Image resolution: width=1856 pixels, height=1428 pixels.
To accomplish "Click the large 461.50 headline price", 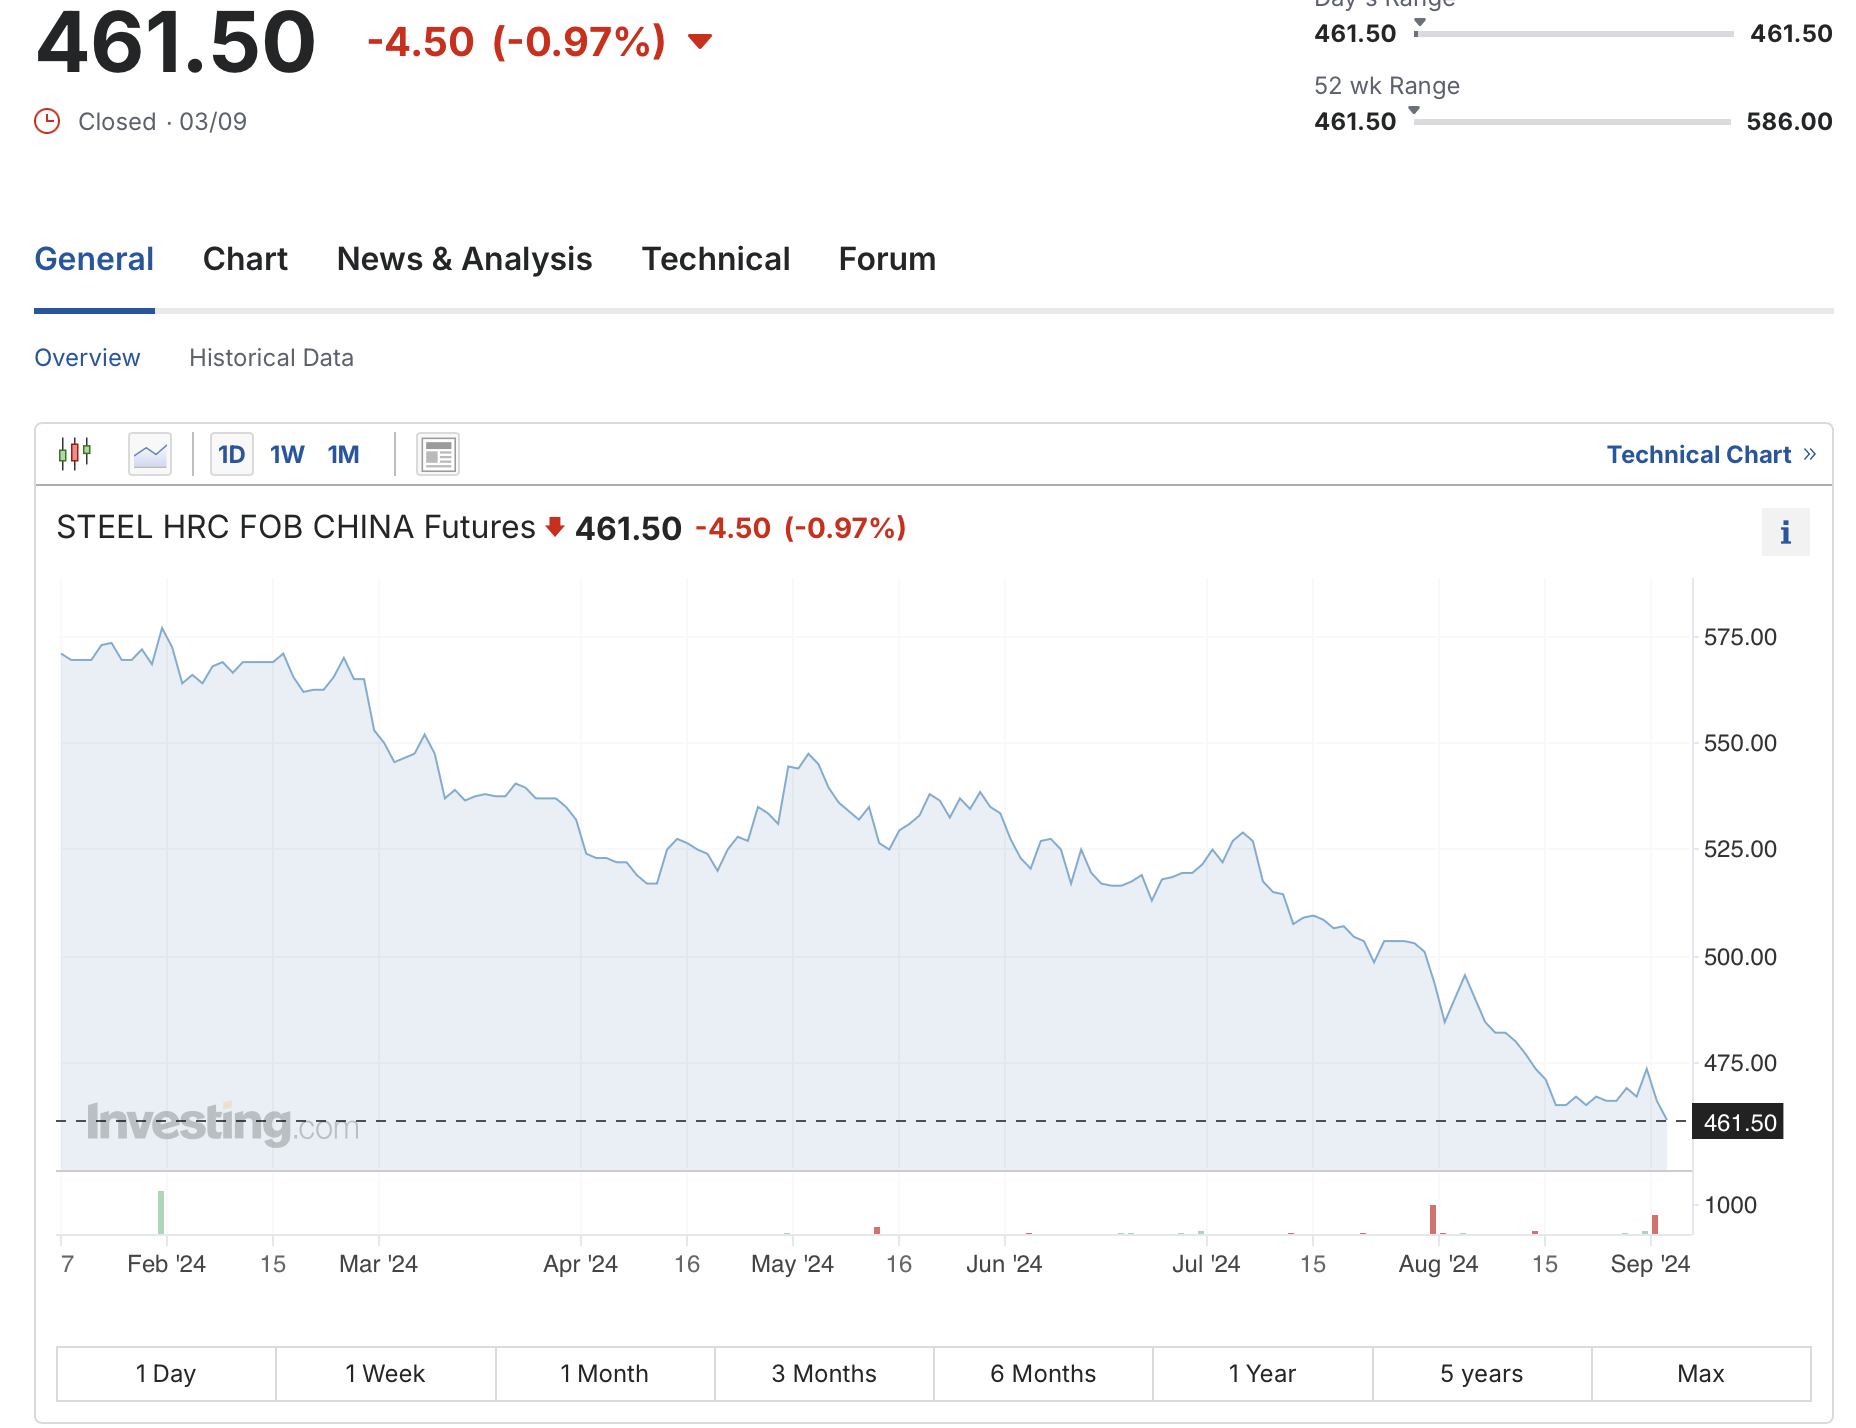I will point(176,42).
